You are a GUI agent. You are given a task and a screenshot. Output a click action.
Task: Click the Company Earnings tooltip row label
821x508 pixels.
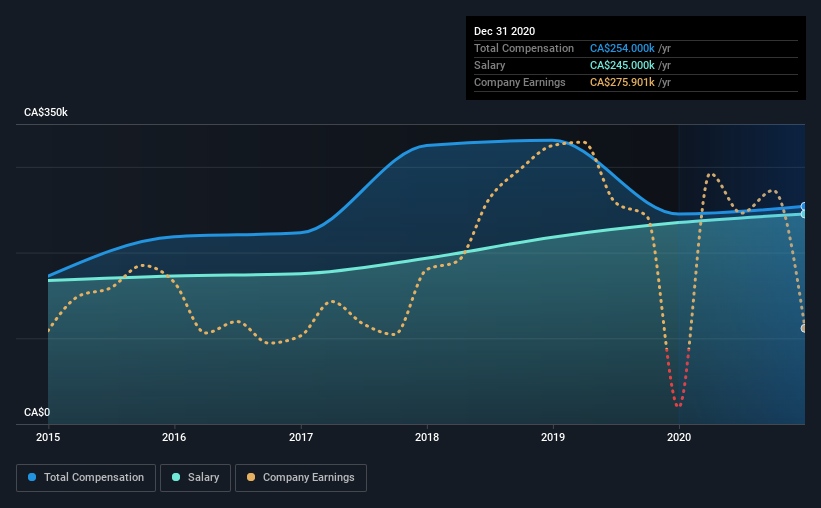coord(519,82)
